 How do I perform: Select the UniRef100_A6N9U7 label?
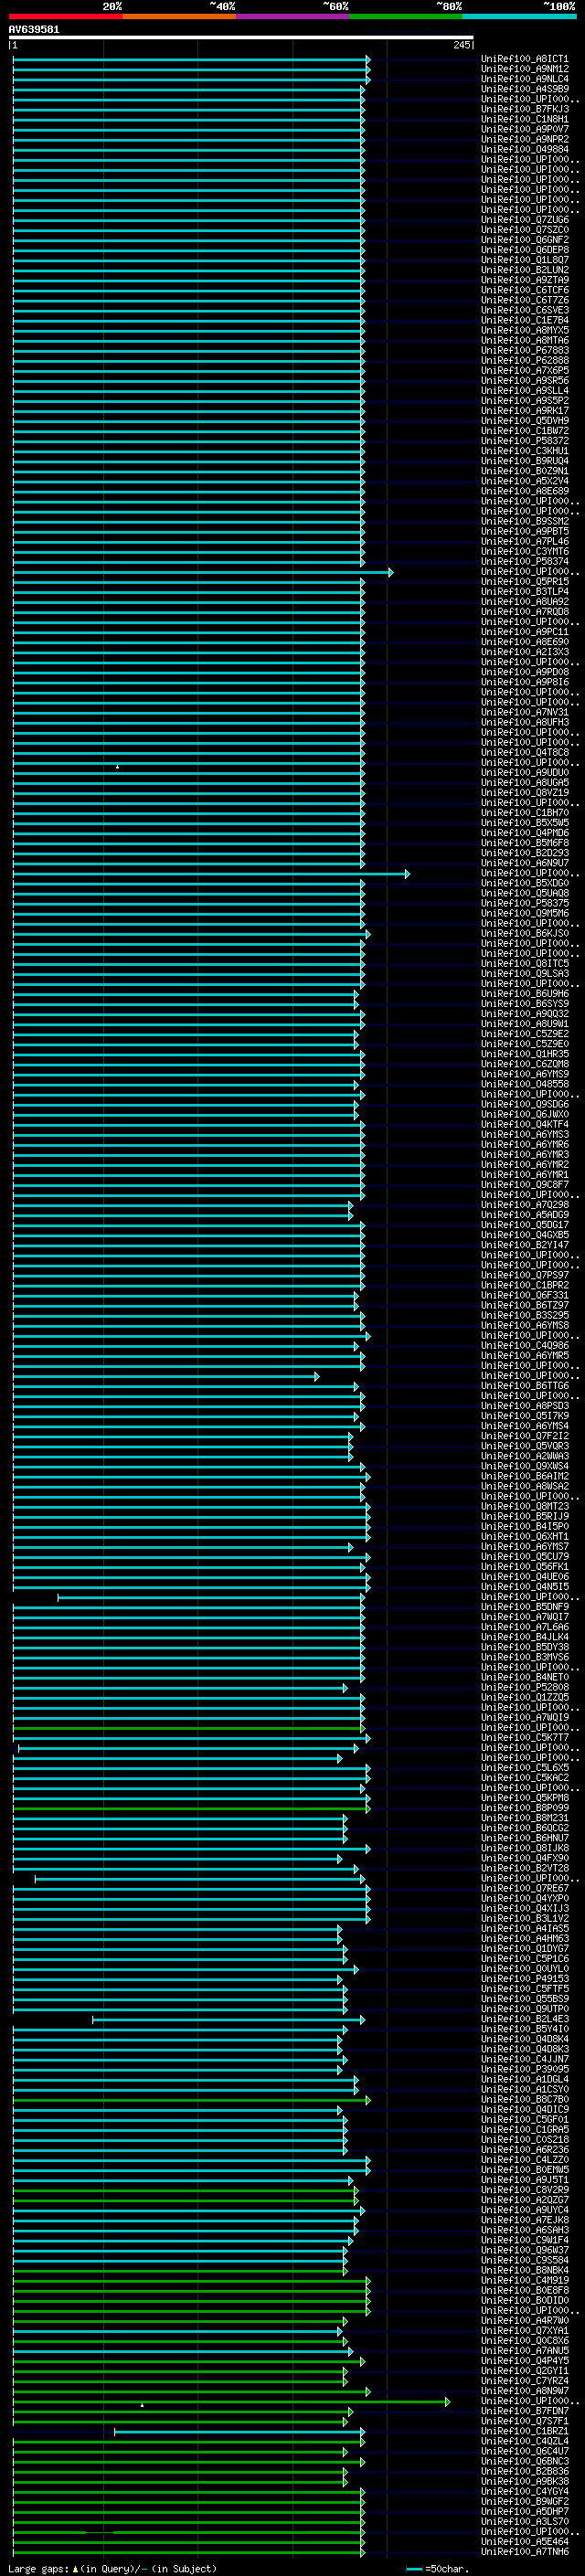click(x=525, y=863)
